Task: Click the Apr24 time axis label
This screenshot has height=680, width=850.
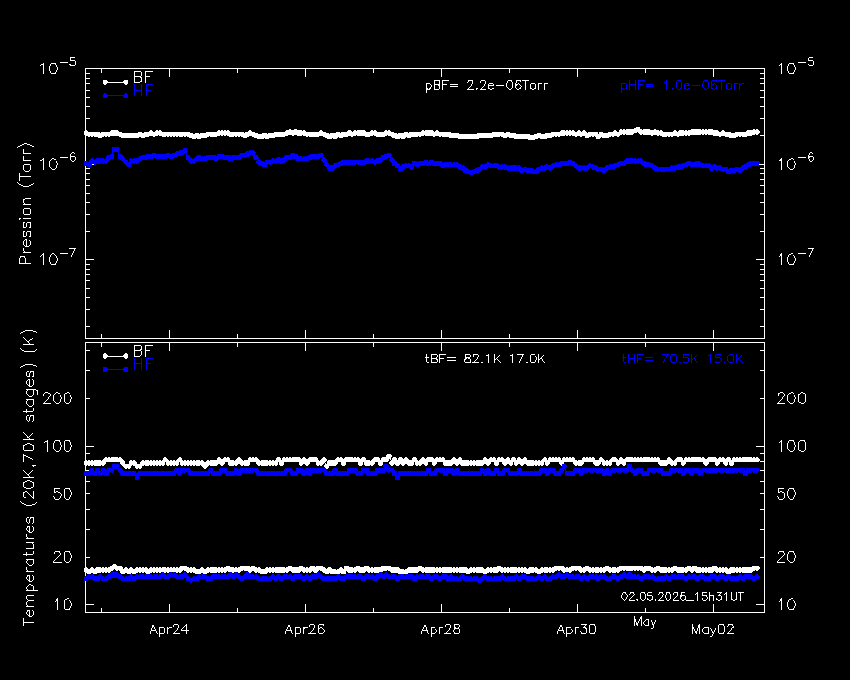Action: tap(169, 630)
